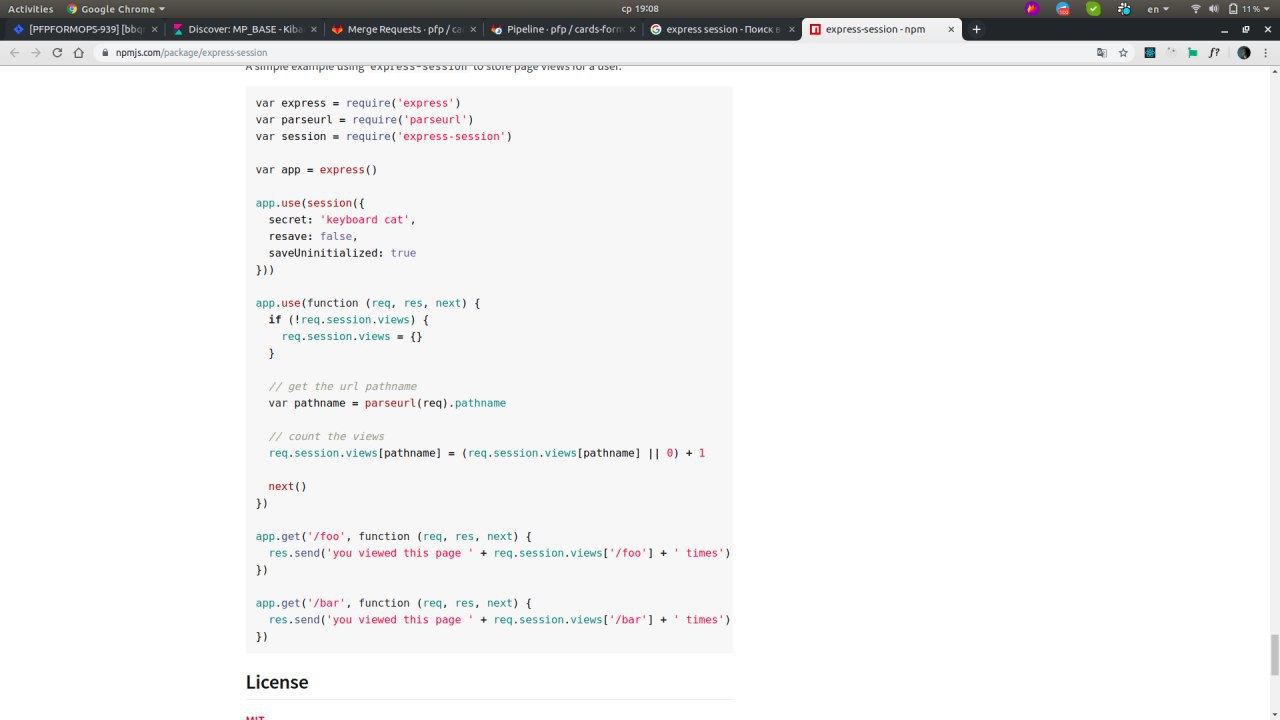Open Slack tray indicator
The width and height of the screenshot is (1280, 720).
1124,9
